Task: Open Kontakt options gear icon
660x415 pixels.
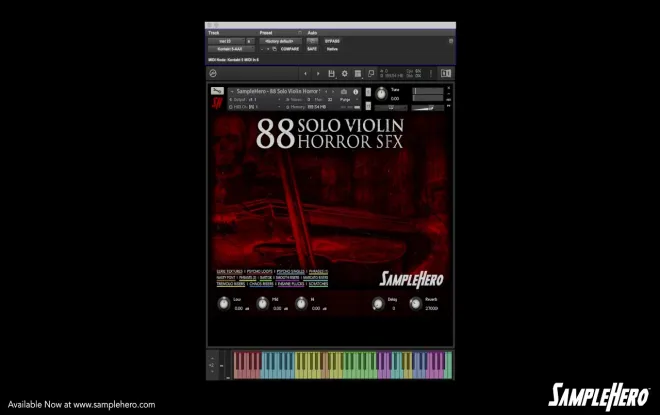Action: click(345, 73)
